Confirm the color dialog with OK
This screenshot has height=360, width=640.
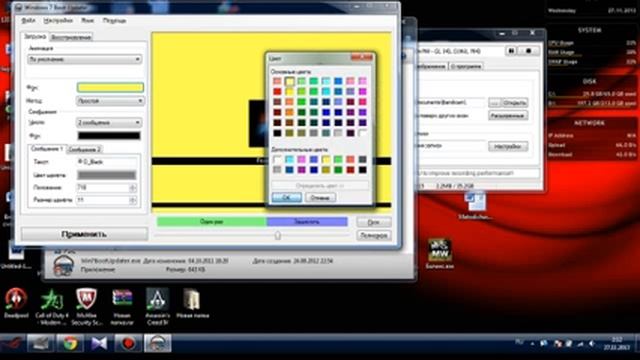287,198
